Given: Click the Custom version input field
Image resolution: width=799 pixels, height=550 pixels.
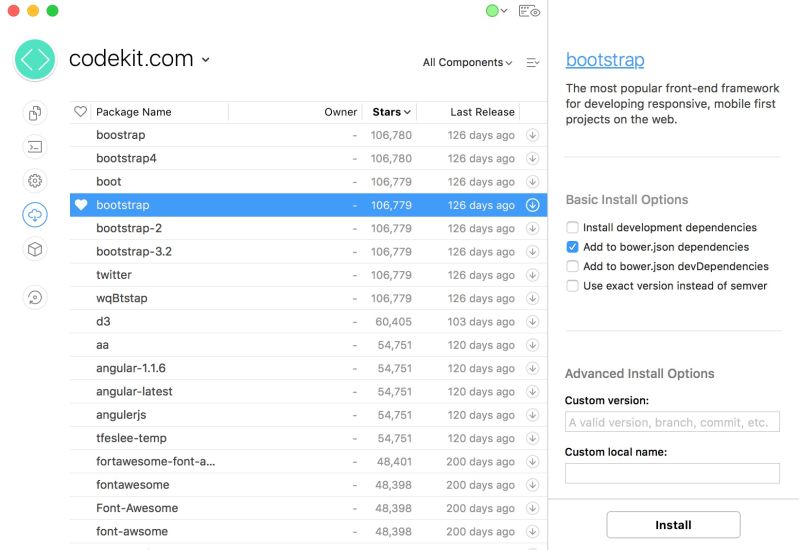Looking at the screenshot, I should pos(672,422).
